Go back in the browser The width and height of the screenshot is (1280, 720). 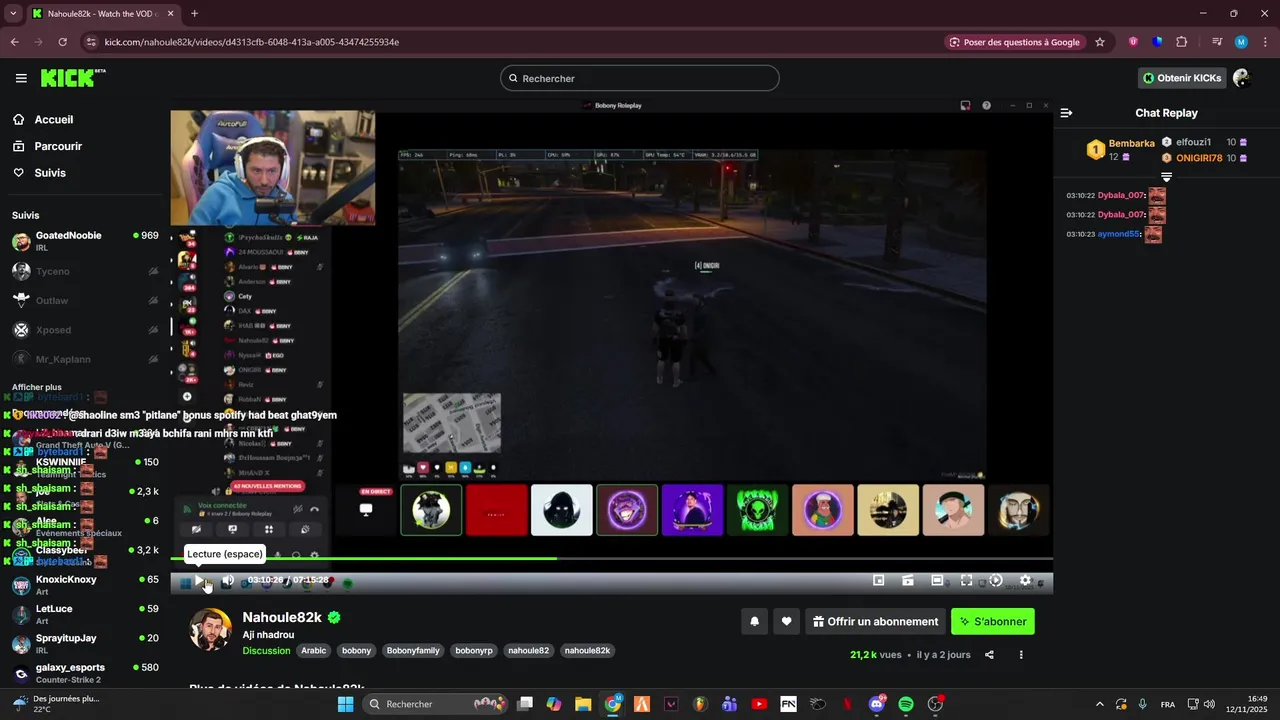tap(14, 42)
